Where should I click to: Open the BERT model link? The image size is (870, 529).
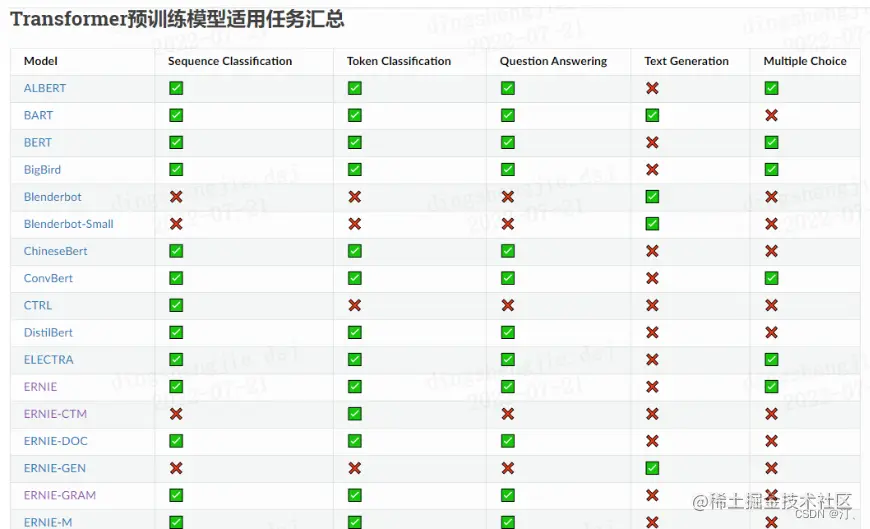point(38,143)
